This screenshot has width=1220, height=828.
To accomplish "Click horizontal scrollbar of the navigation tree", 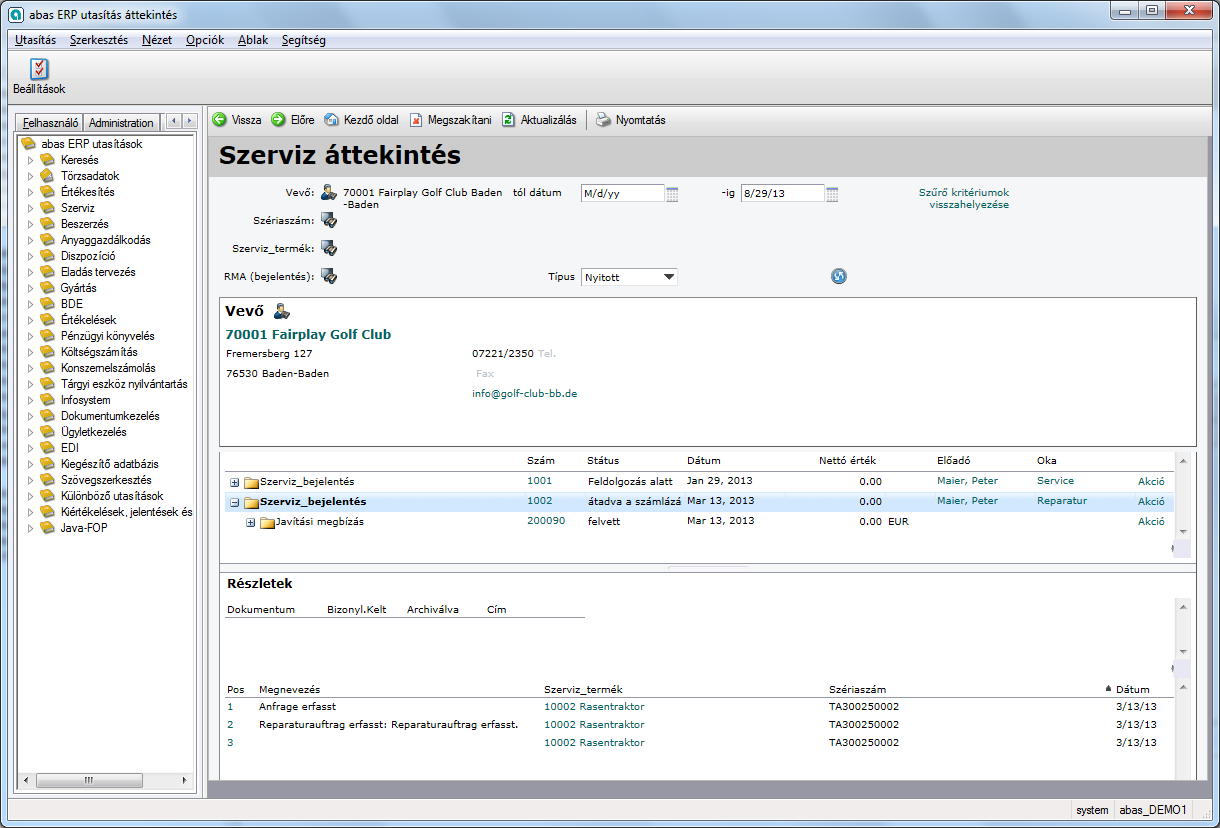I will pyautogui.click(x=104, y=780).
